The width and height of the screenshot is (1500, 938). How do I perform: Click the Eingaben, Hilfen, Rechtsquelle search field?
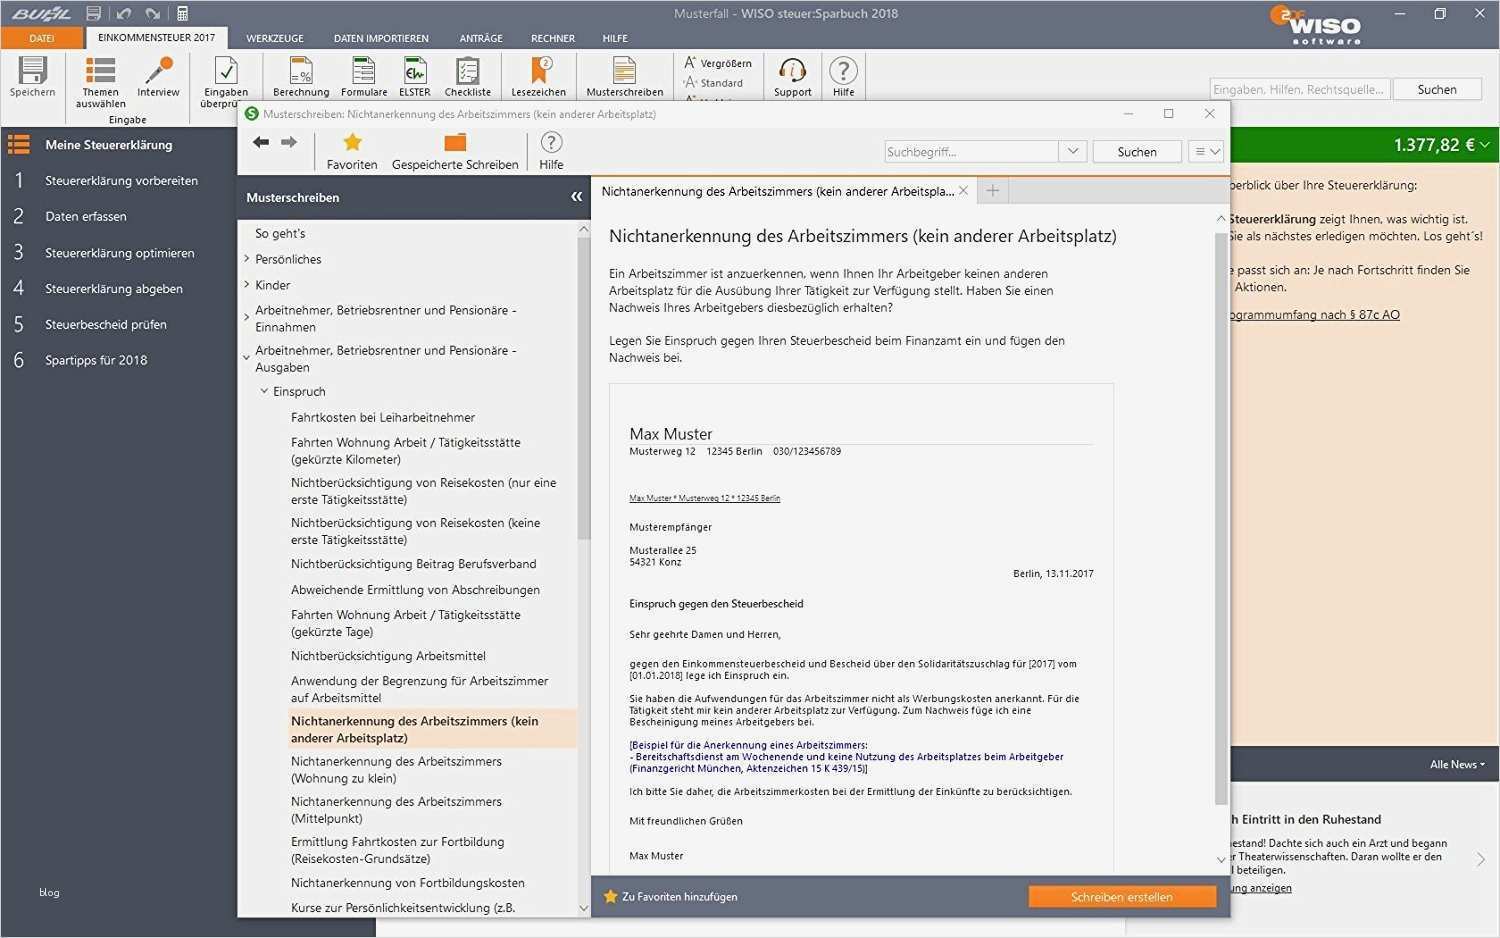pyautogui.click(x=1298, y=89)
